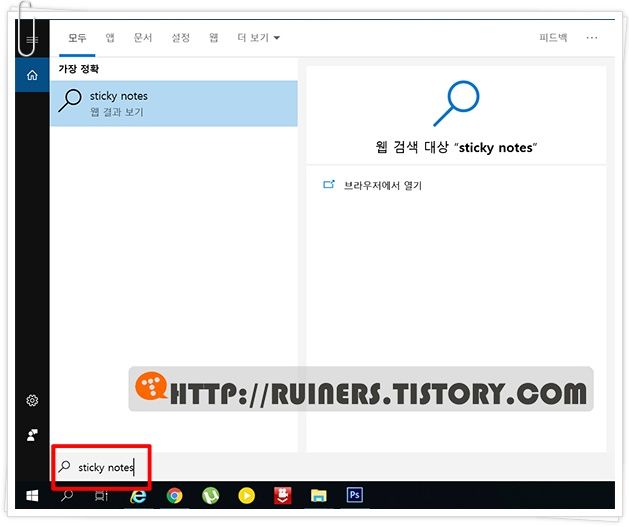Click the 웹 결과 보기 subtitle text
The height and width of the screenshot is (527, 629).
pyautogui.click(x=117, y=112)
